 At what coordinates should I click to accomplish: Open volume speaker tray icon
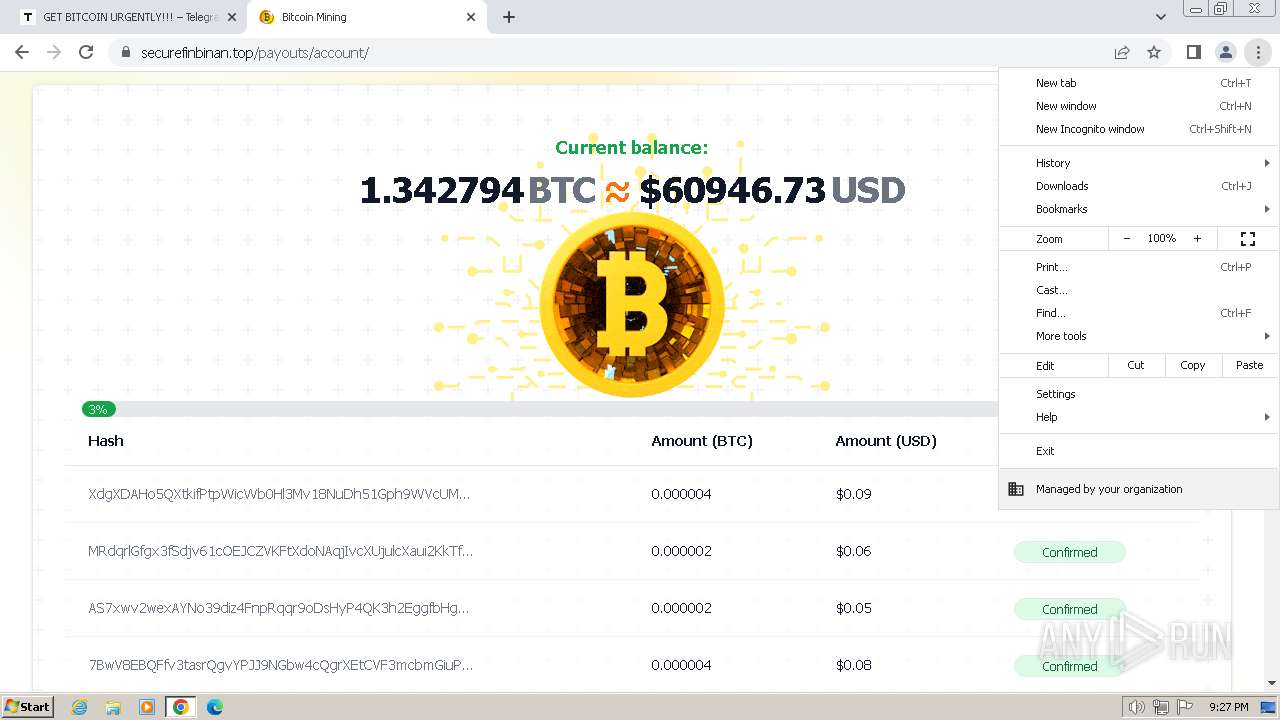coord(1136,707)
